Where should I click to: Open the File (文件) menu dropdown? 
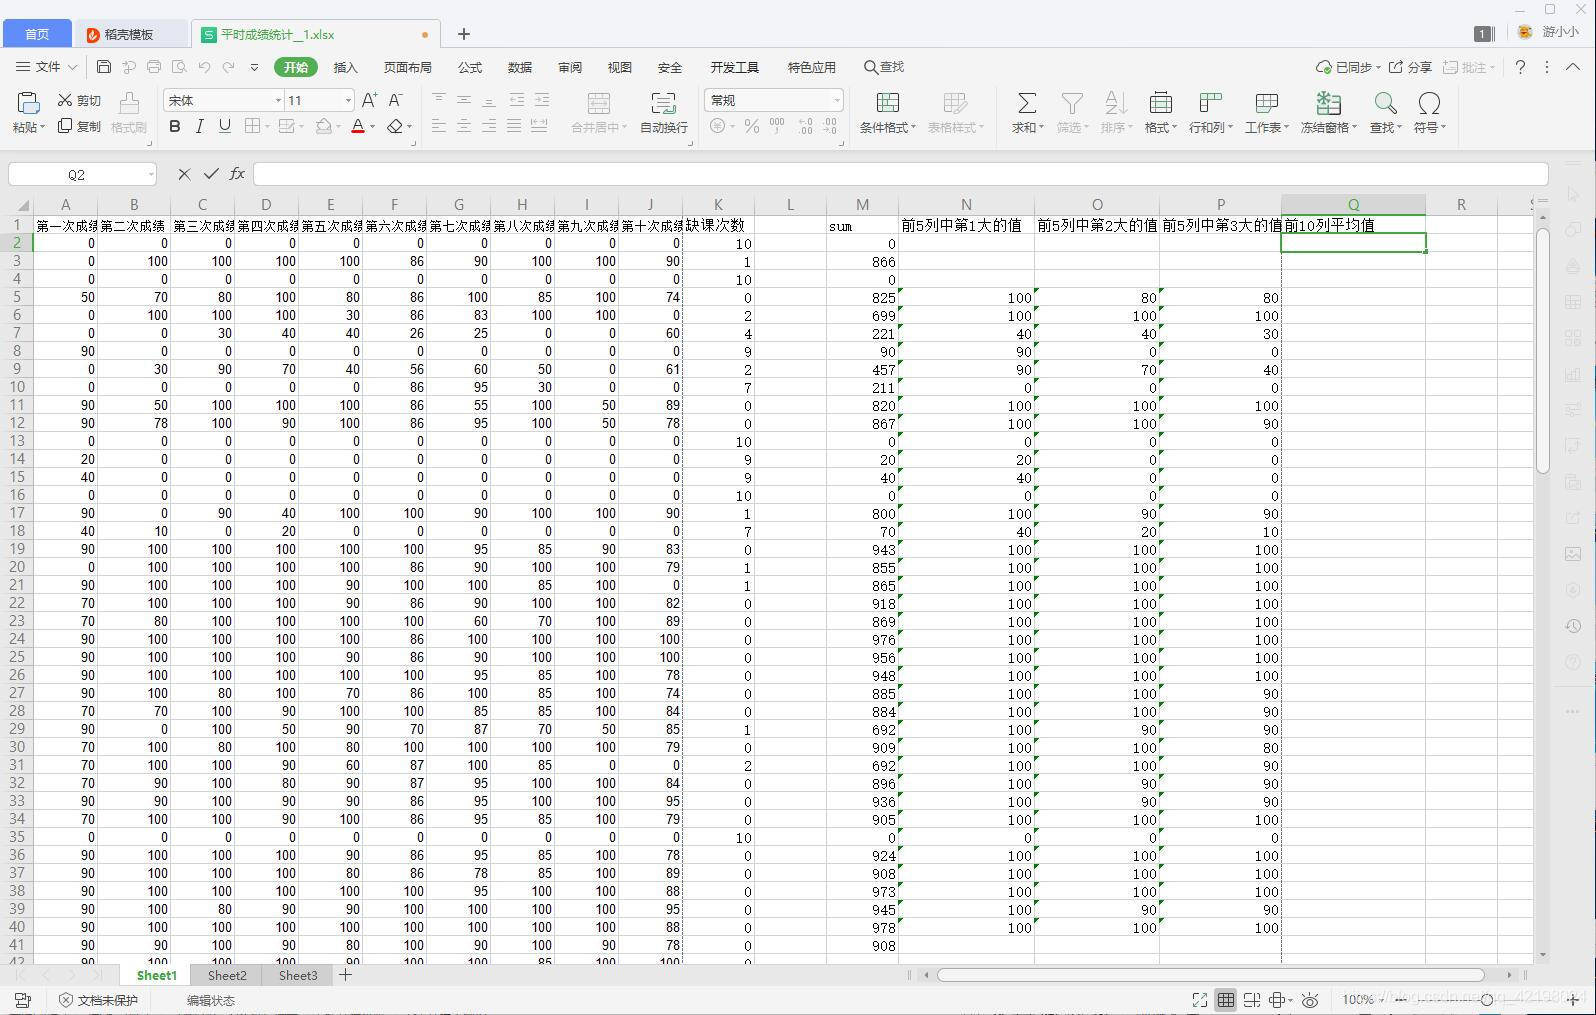click(46, 67)
